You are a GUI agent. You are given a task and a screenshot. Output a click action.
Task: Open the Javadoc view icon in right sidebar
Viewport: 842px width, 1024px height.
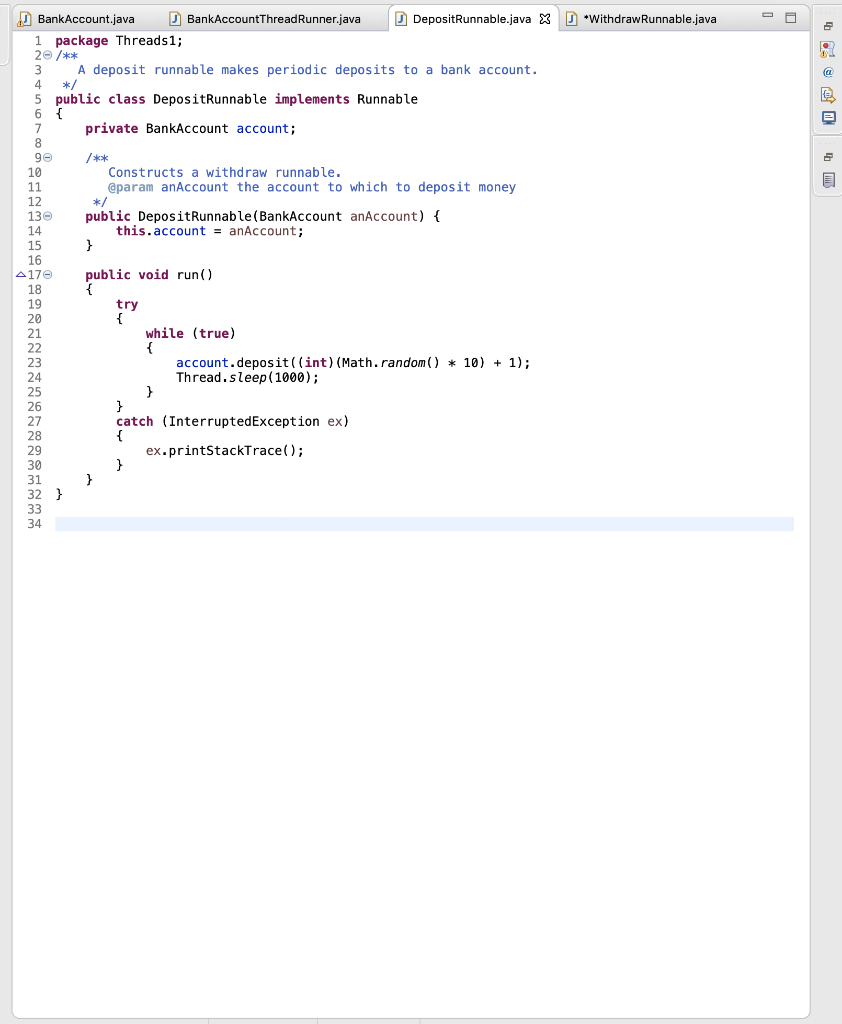[829, 71]
